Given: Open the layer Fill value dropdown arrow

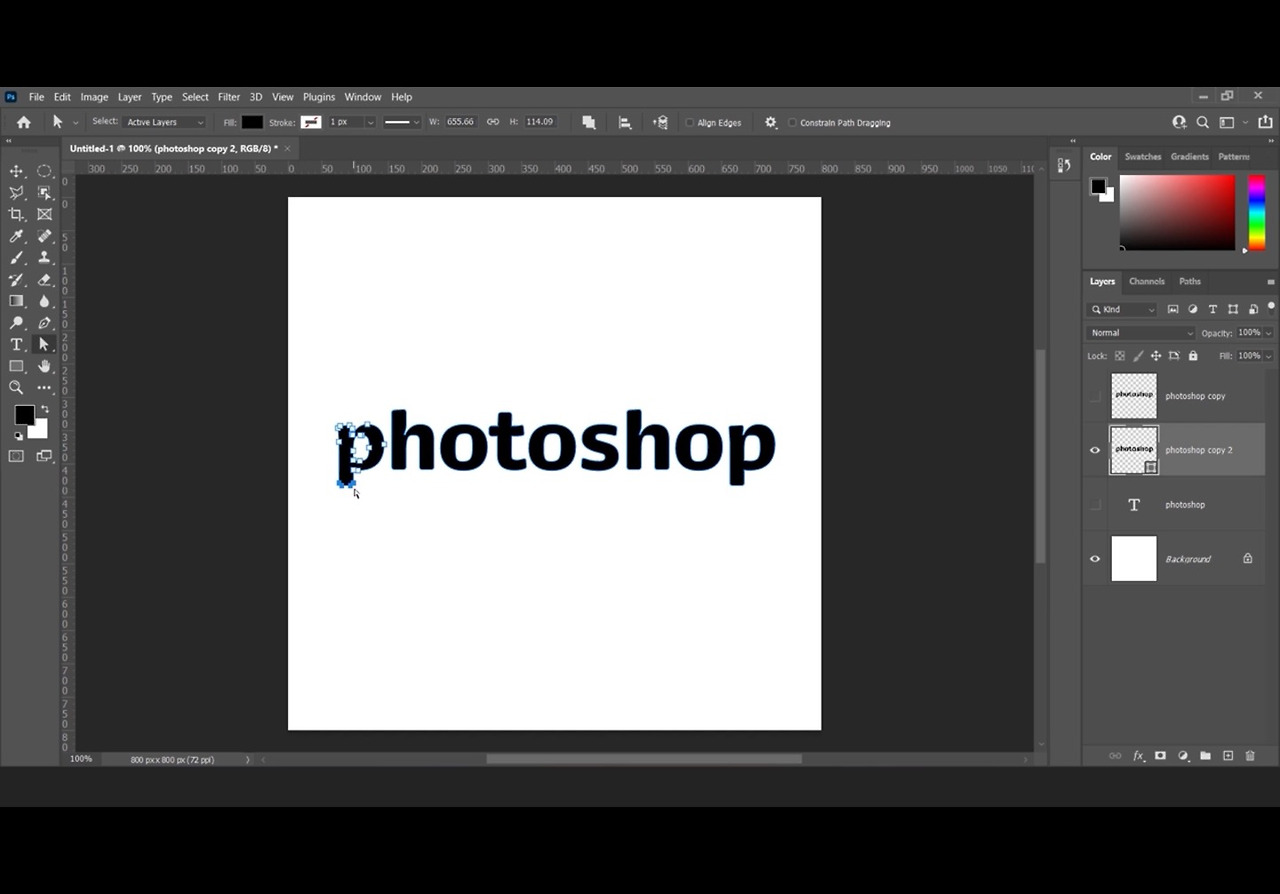Looking at the screenshot, I should 1269,356.
